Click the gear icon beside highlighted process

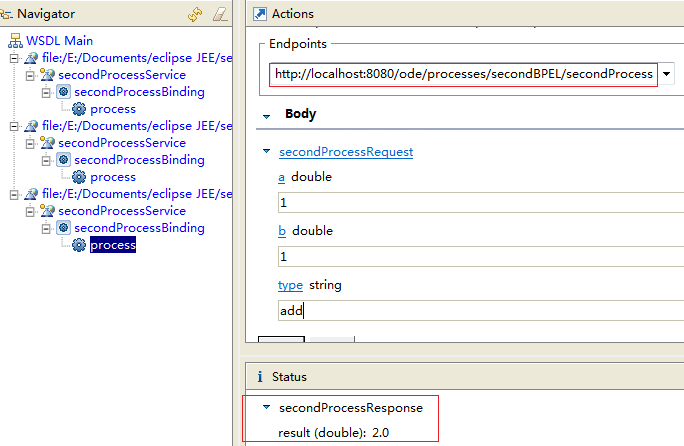click(x=79, y=245)
